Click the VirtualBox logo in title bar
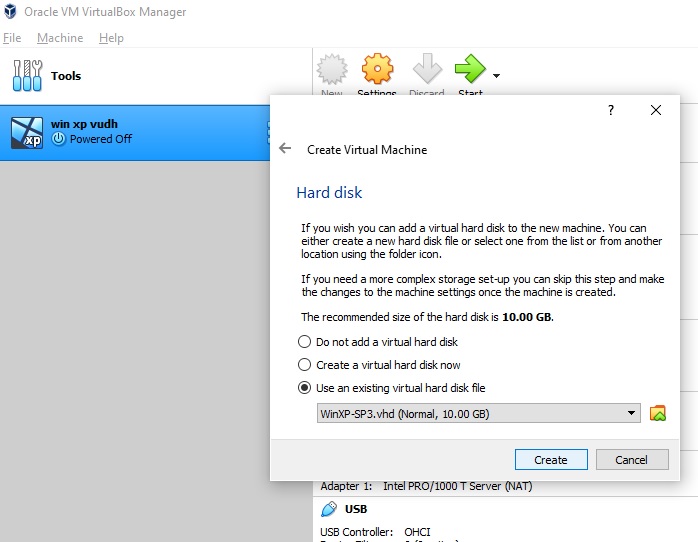The image size is (698, 542). (x=10, y=11)
